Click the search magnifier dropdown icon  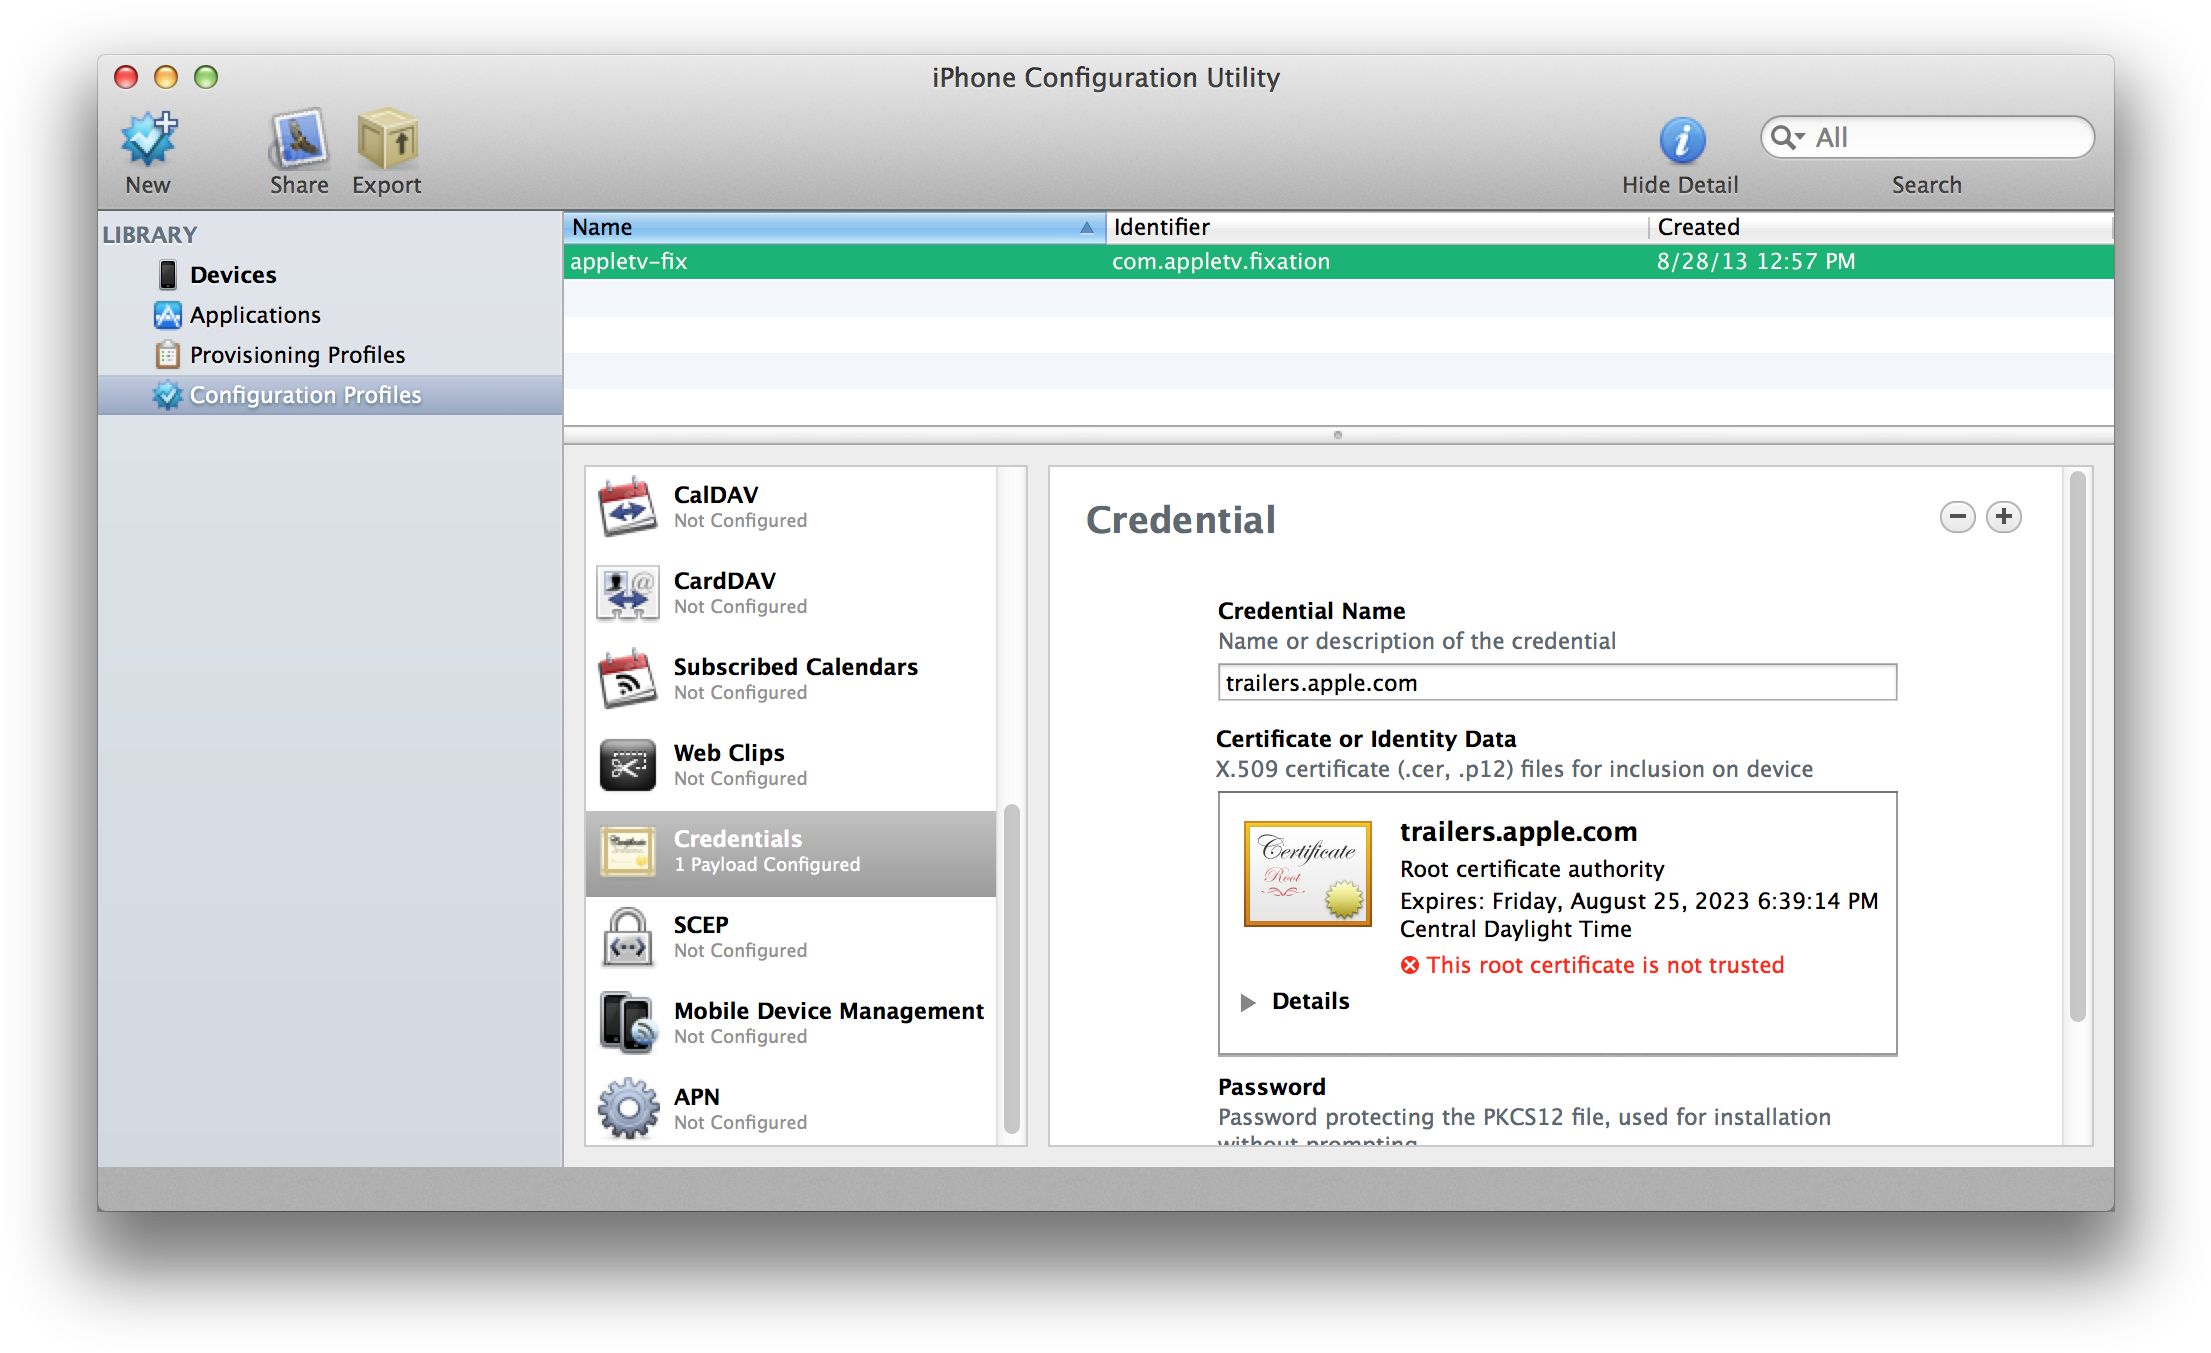(1787, 137)
